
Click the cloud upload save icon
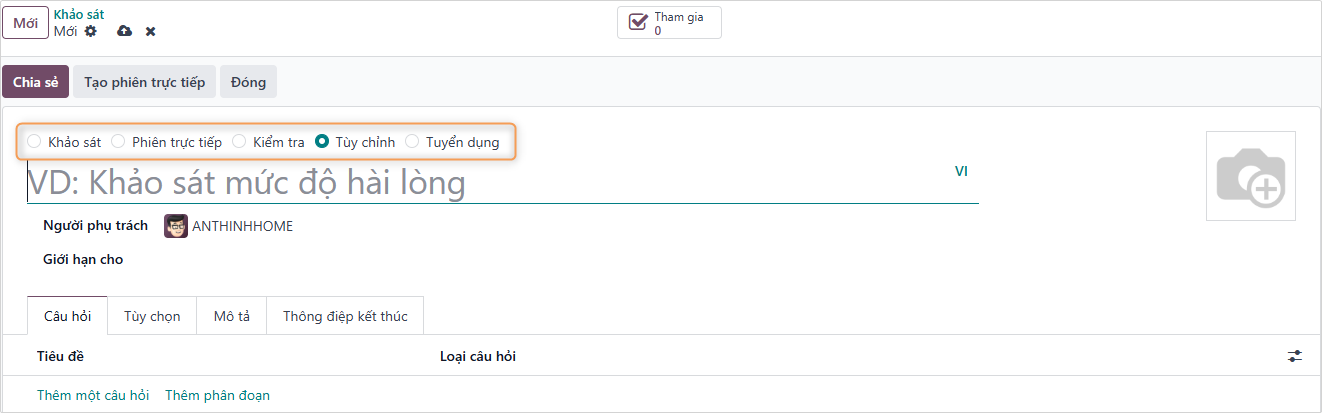[x=124, y=31]
